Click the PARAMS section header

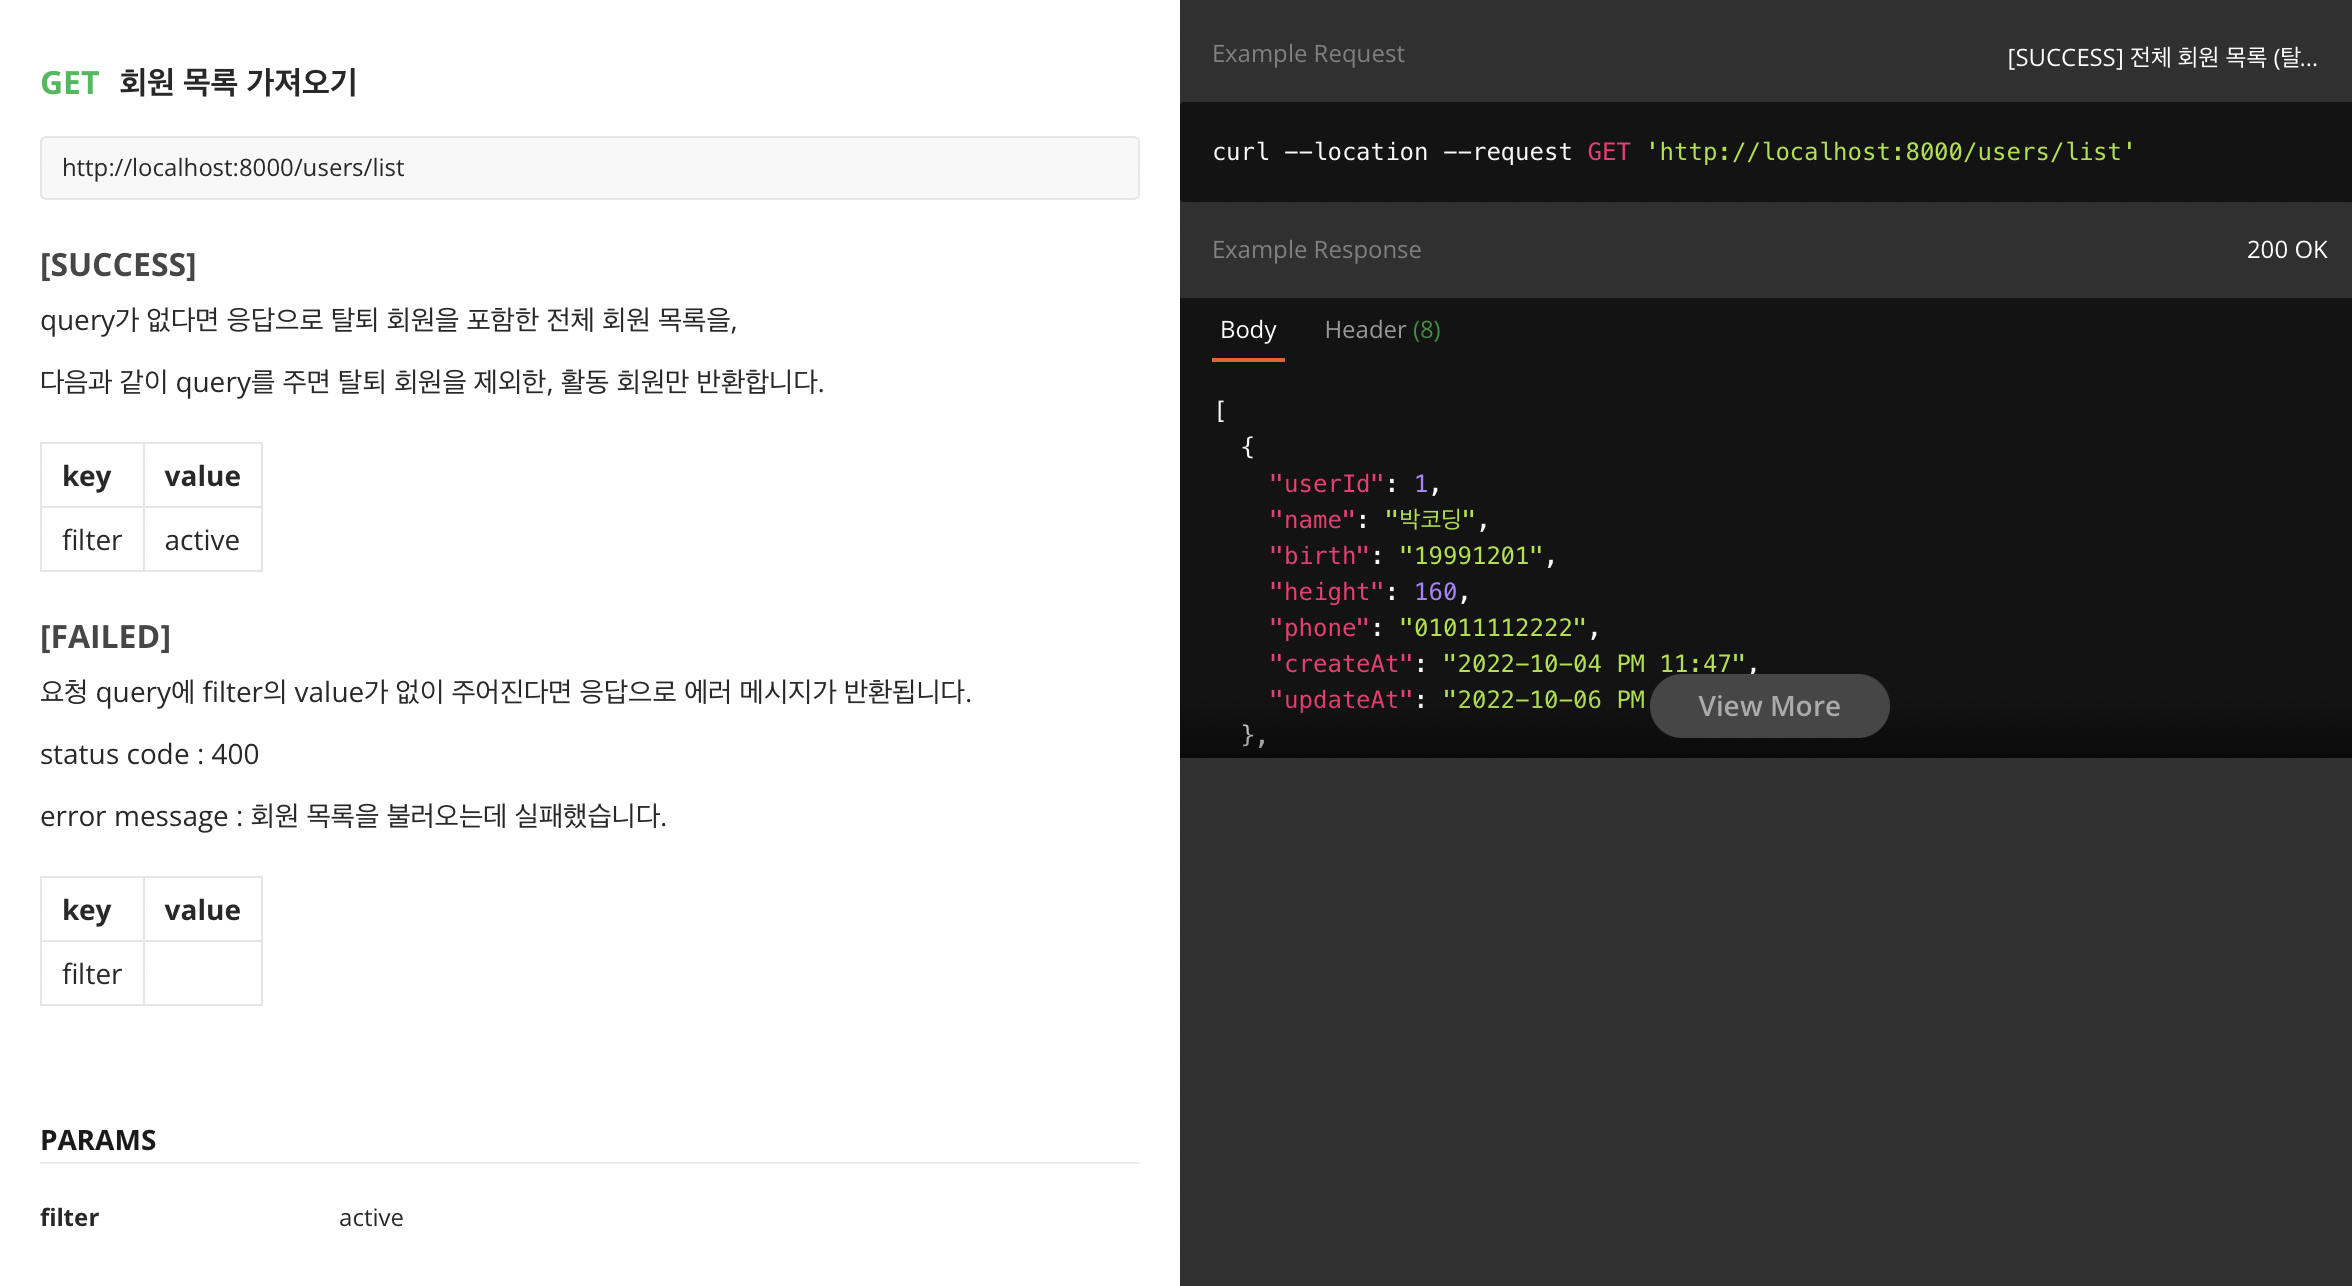(98, 1139)
